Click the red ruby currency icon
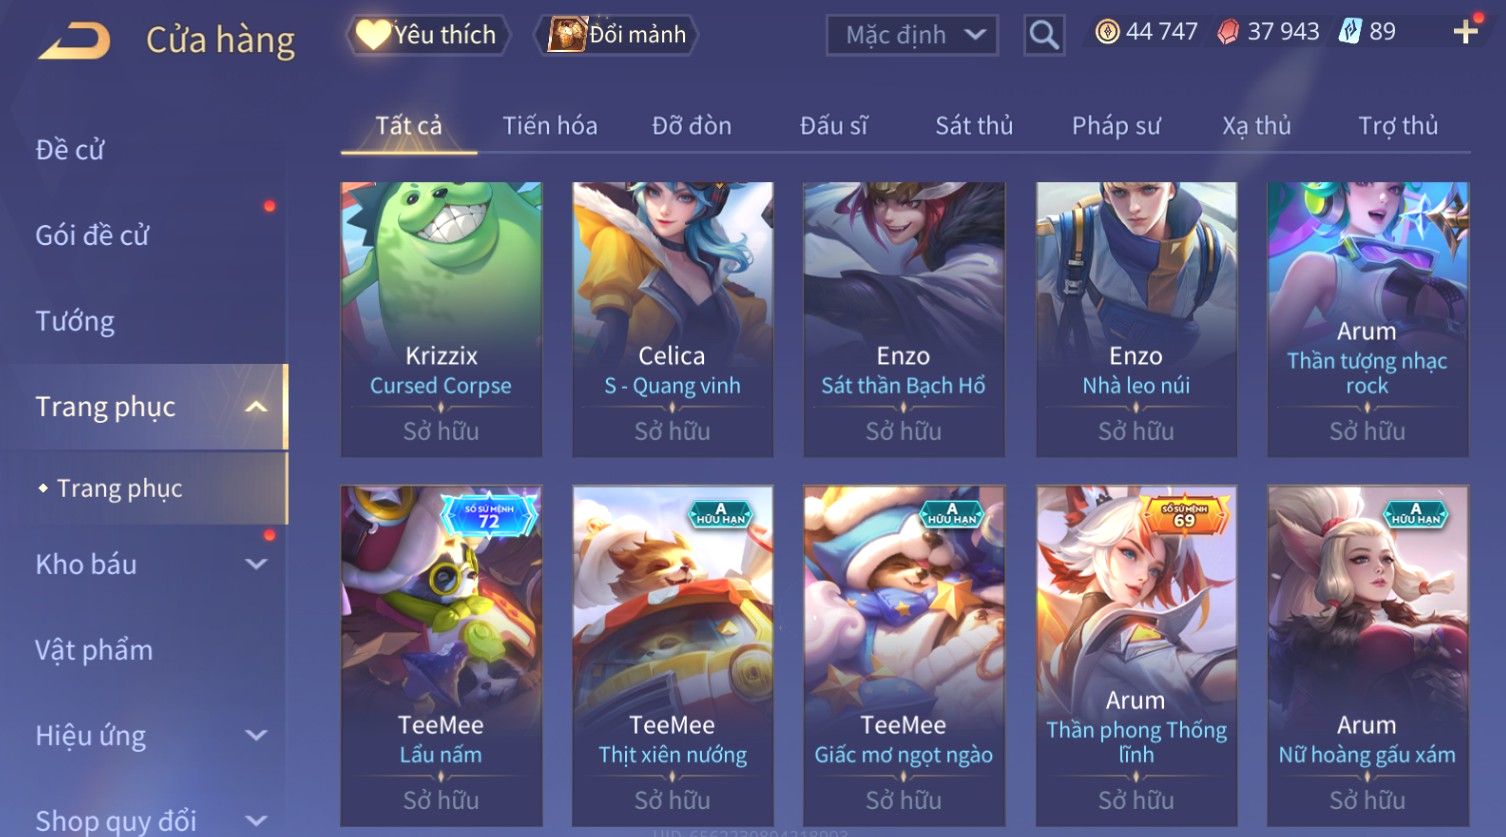This screenshot has height=837, width=1506. 1227,32
